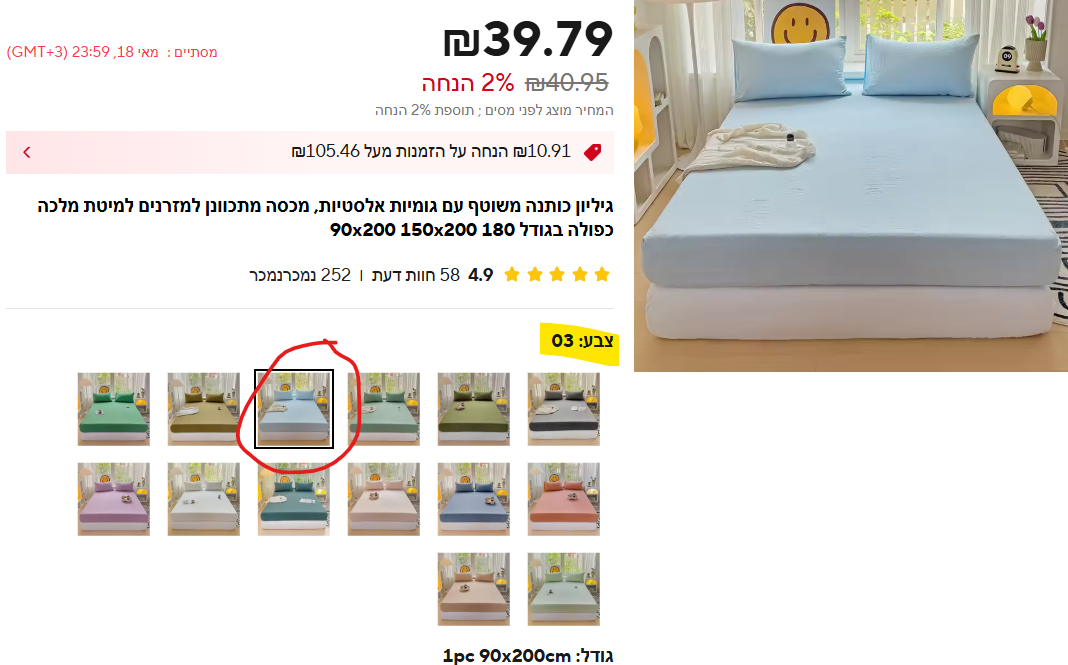Select the dark olive green bedsheet swatch
Screen dimensions: 1068x665
(473, 409)
